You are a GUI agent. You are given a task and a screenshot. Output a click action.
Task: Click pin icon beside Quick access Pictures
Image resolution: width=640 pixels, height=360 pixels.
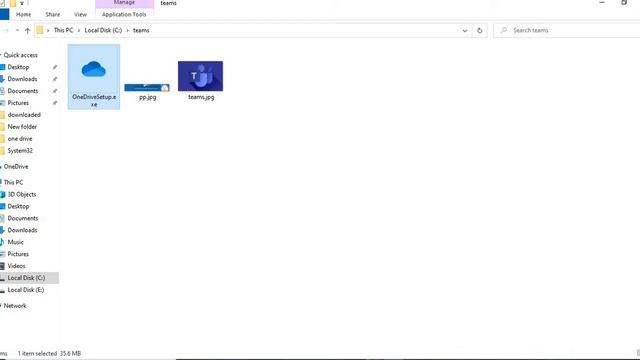pos(55,103)
